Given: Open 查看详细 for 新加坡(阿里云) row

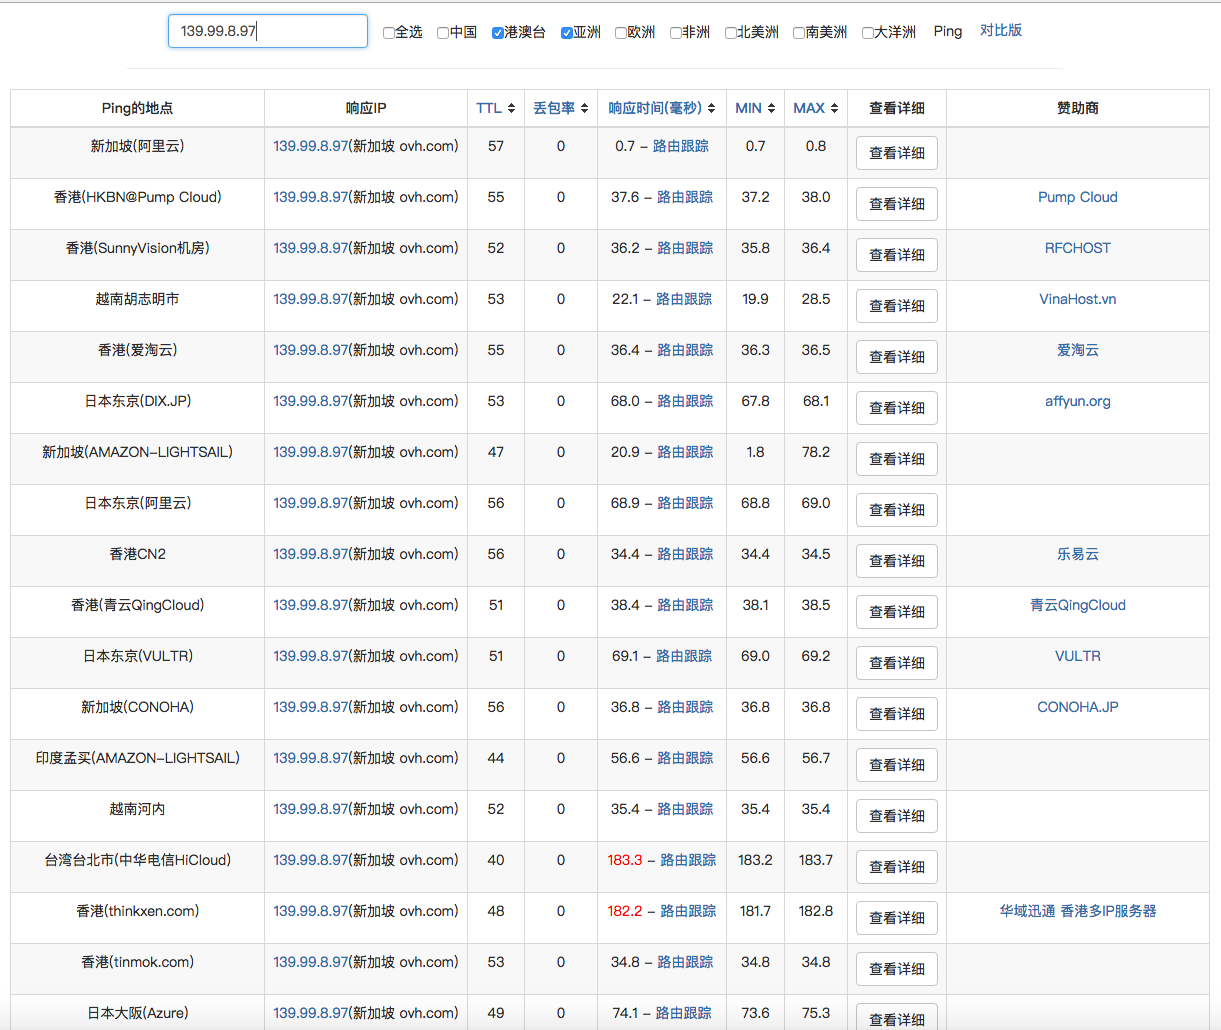Looking at the screenshot, I should click(896, 153).
